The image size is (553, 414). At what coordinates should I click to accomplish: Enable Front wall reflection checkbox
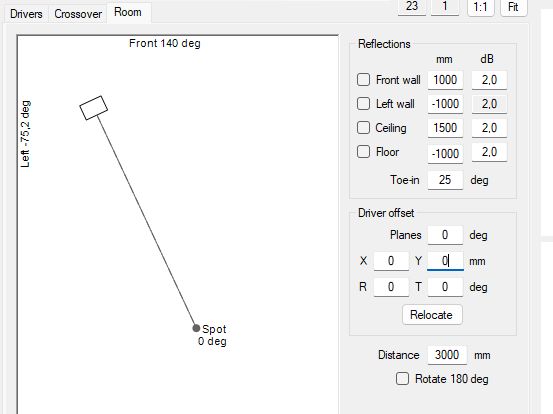[x=363, y=80]
